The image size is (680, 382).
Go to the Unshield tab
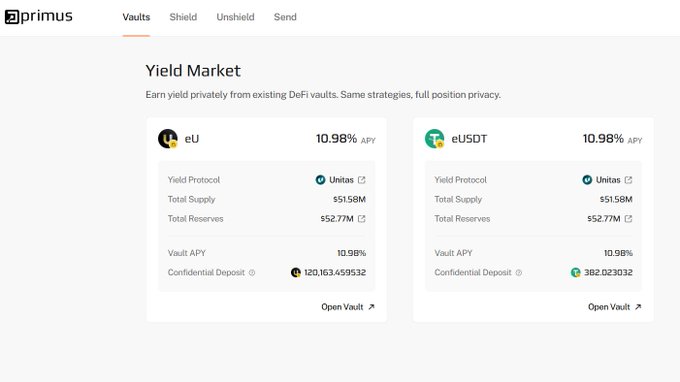(235, 17)
